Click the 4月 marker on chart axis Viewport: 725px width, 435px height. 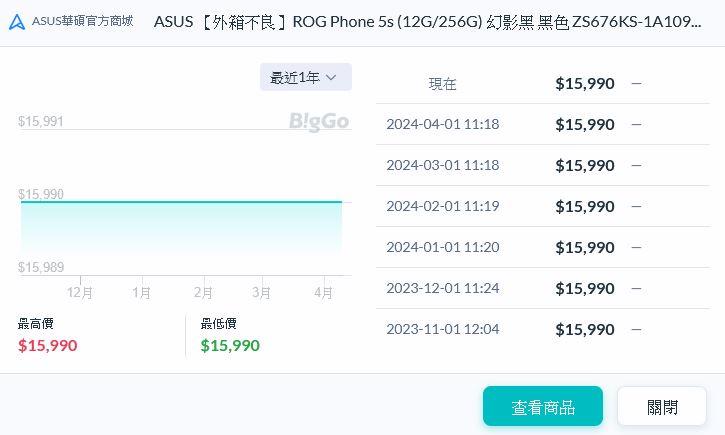[323, 293]
